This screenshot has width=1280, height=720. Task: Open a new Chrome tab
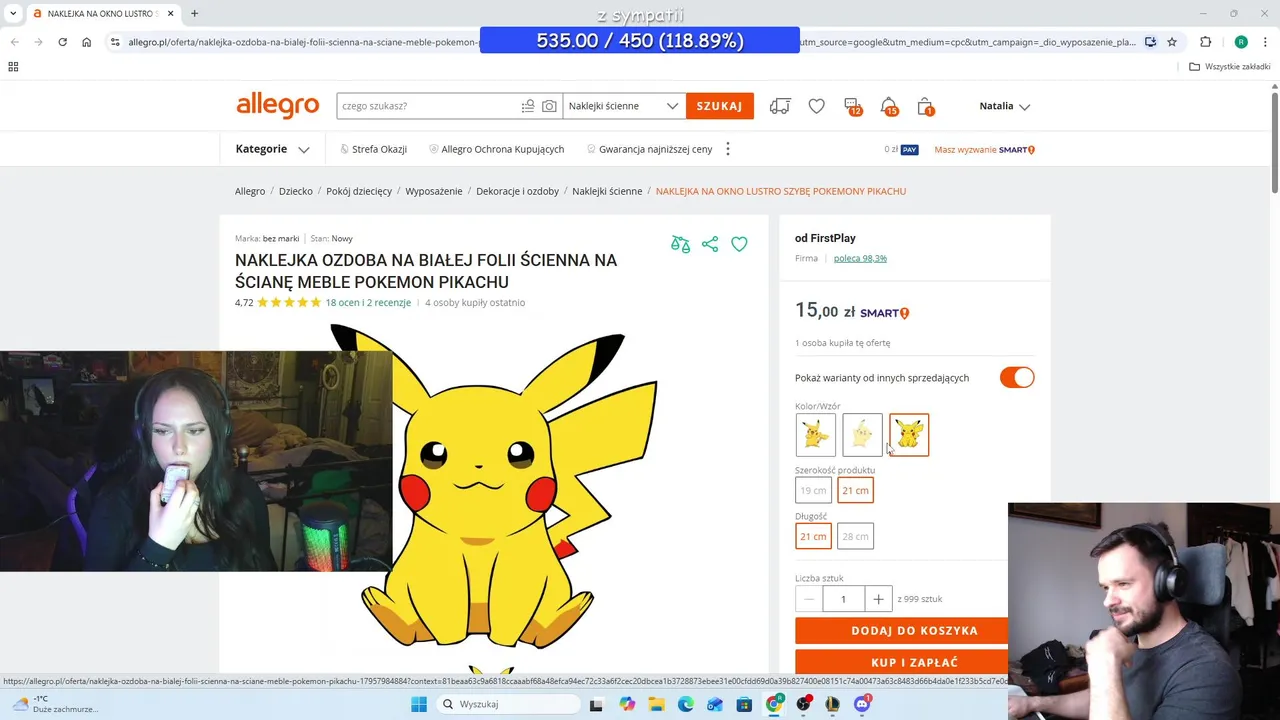[x=194, y=13]
